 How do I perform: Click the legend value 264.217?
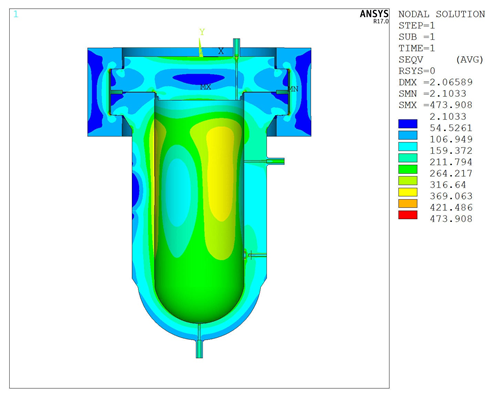coord(451,173)
